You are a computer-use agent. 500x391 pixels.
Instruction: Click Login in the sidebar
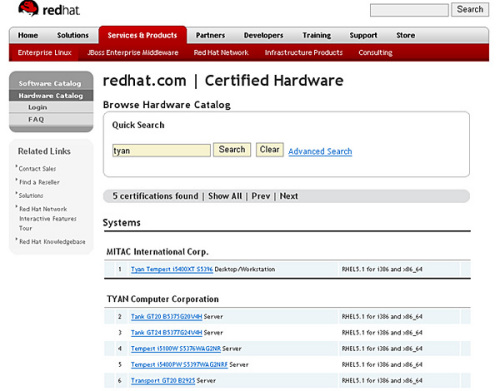point(37,107)
